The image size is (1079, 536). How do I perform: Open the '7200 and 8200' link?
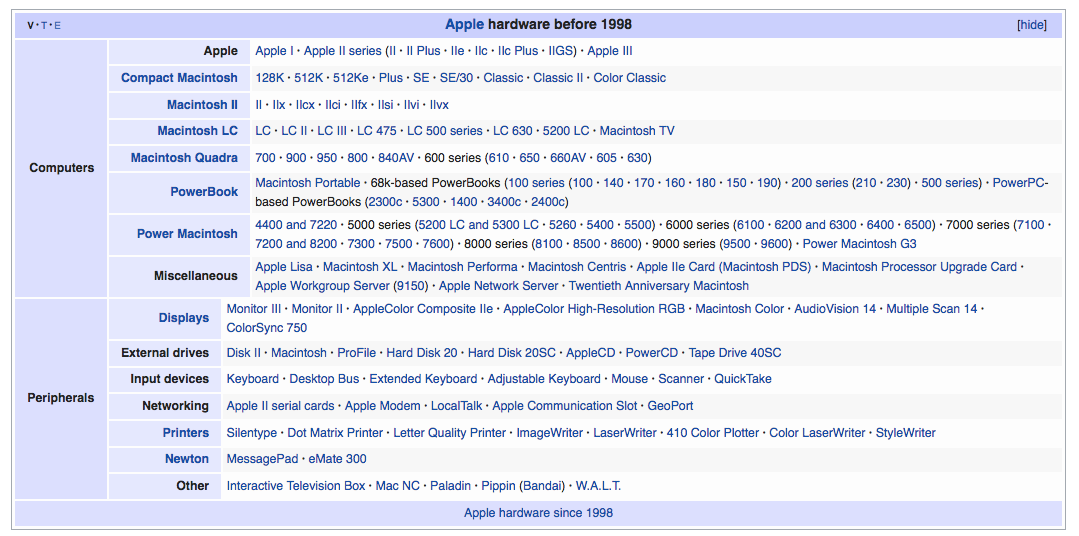click(x=297, y=244)
